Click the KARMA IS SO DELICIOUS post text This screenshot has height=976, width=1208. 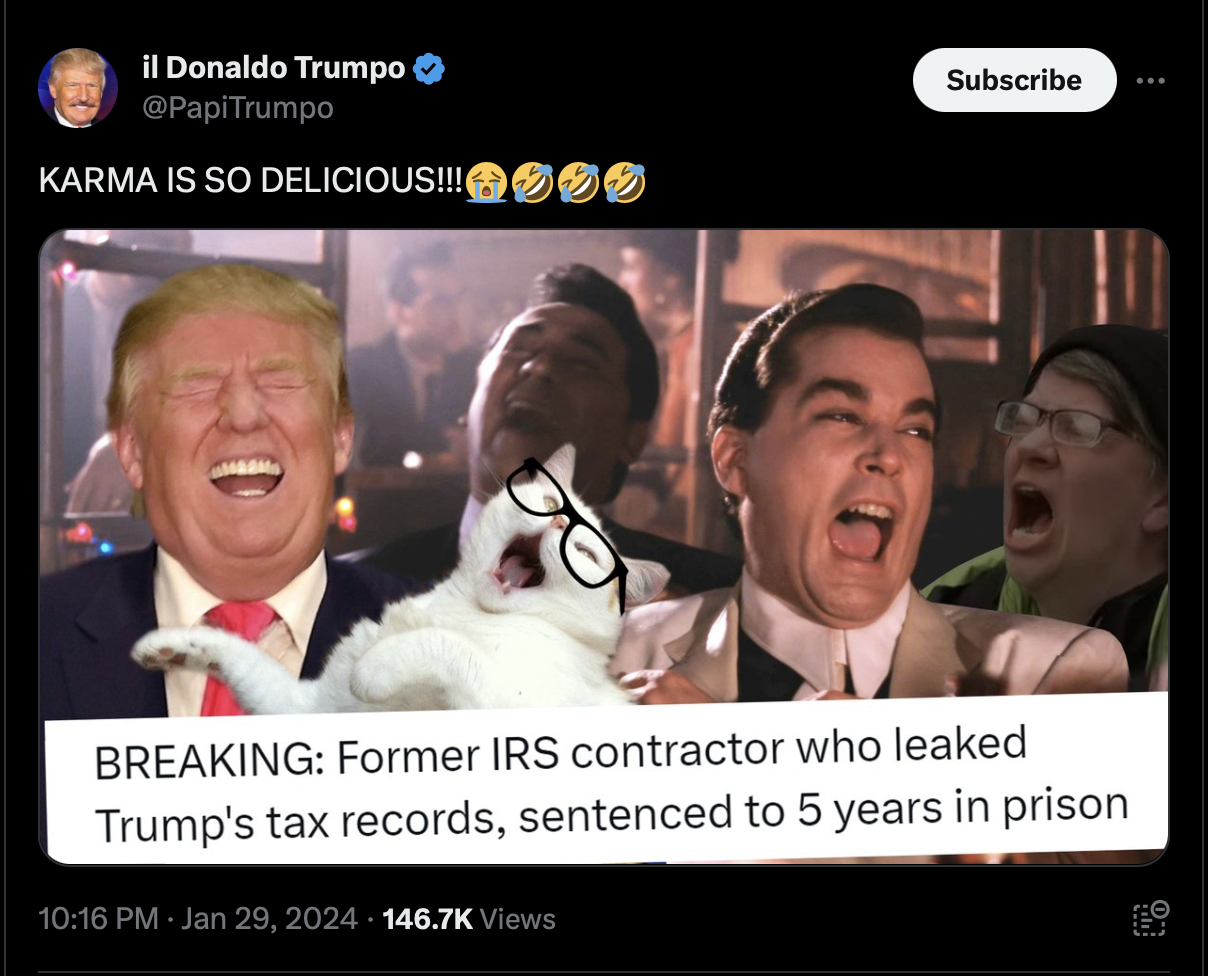click(251, 182)
